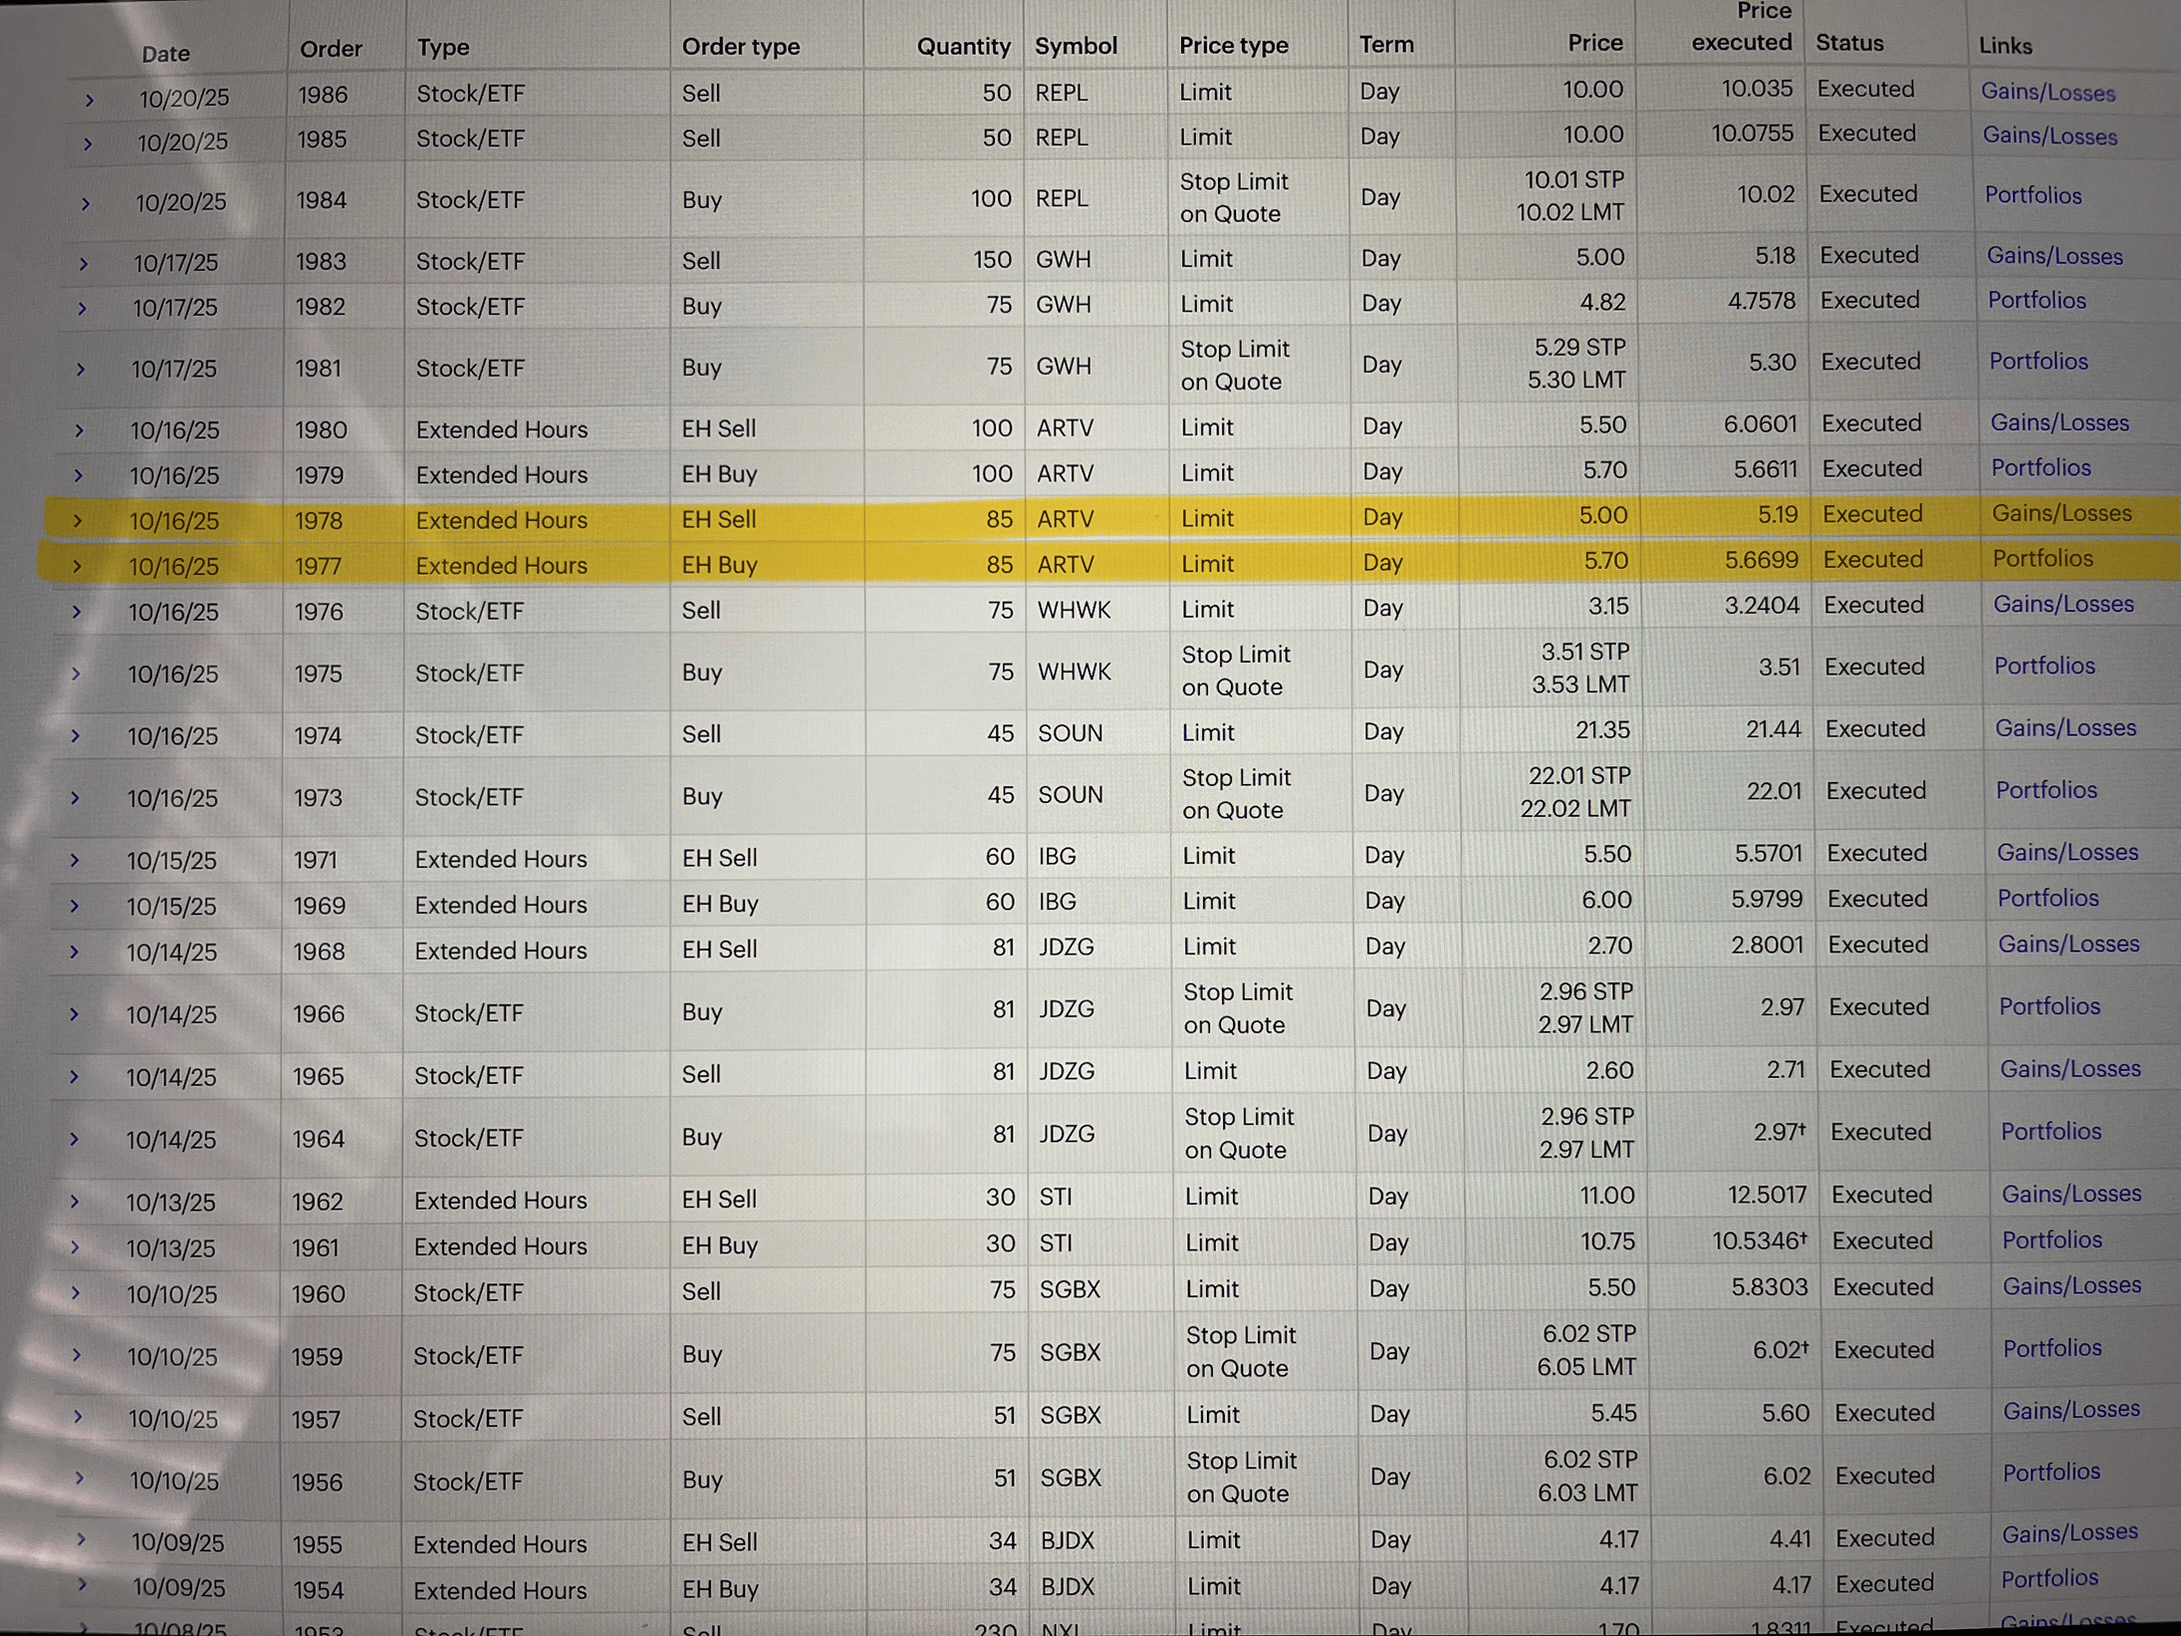
Task: Open Gains/Losses link for order 1986
Action: tap(2047, 93)
